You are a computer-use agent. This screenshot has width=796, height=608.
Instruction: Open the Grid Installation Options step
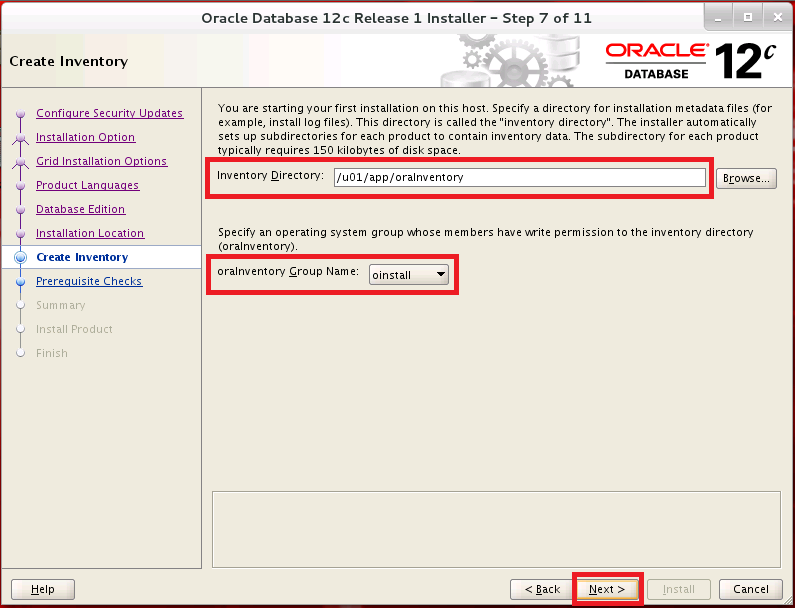click(102, 161)
